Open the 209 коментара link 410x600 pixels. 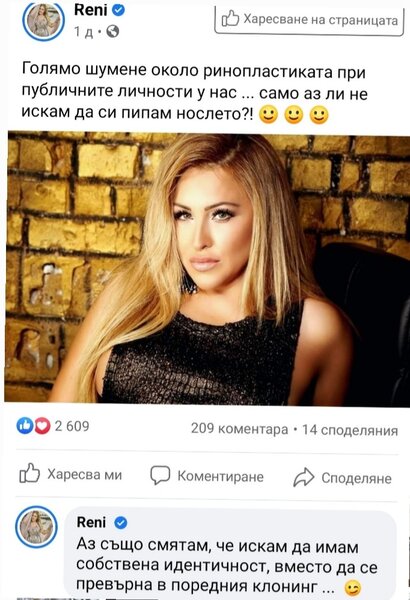[x=239, y=429]
